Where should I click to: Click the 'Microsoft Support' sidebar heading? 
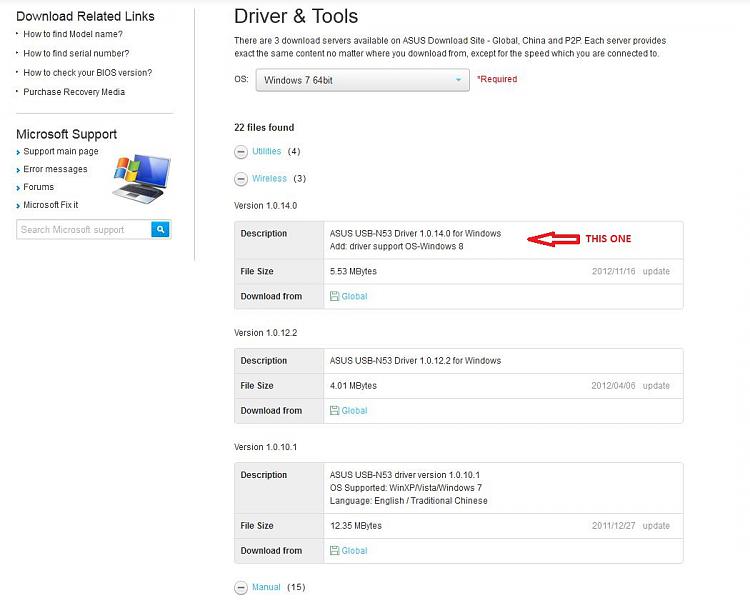(66, 134)
